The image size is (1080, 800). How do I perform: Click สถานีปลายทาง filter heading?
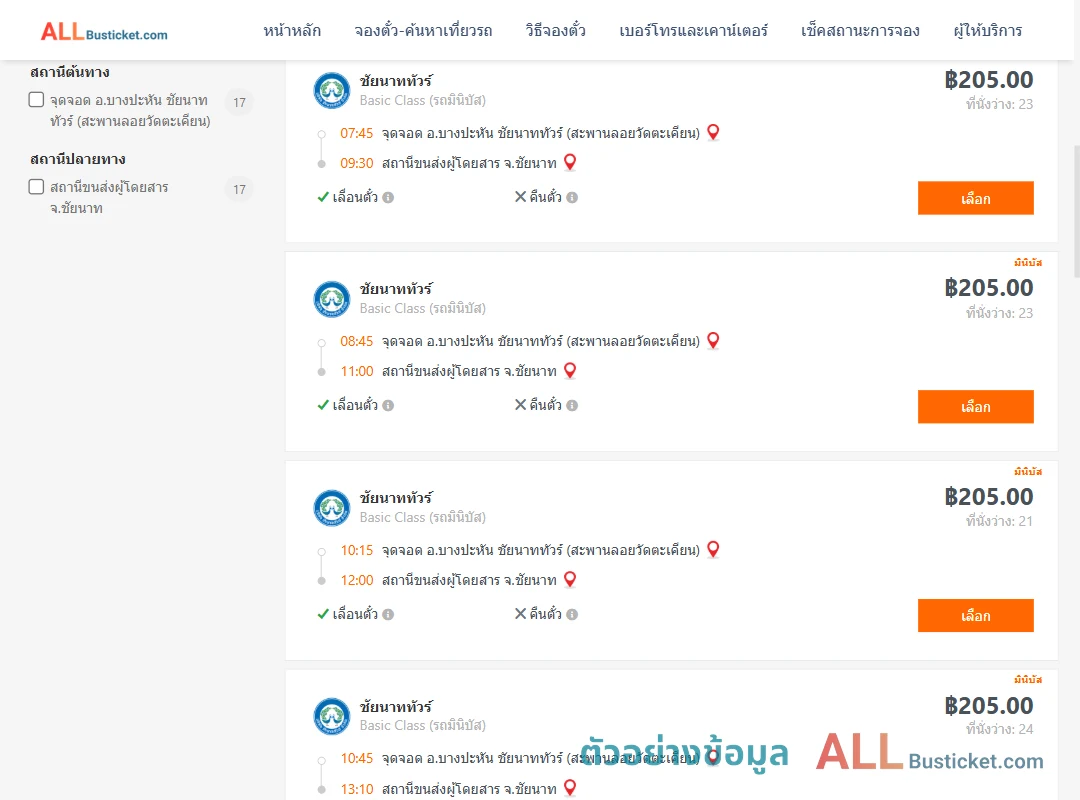78,159
